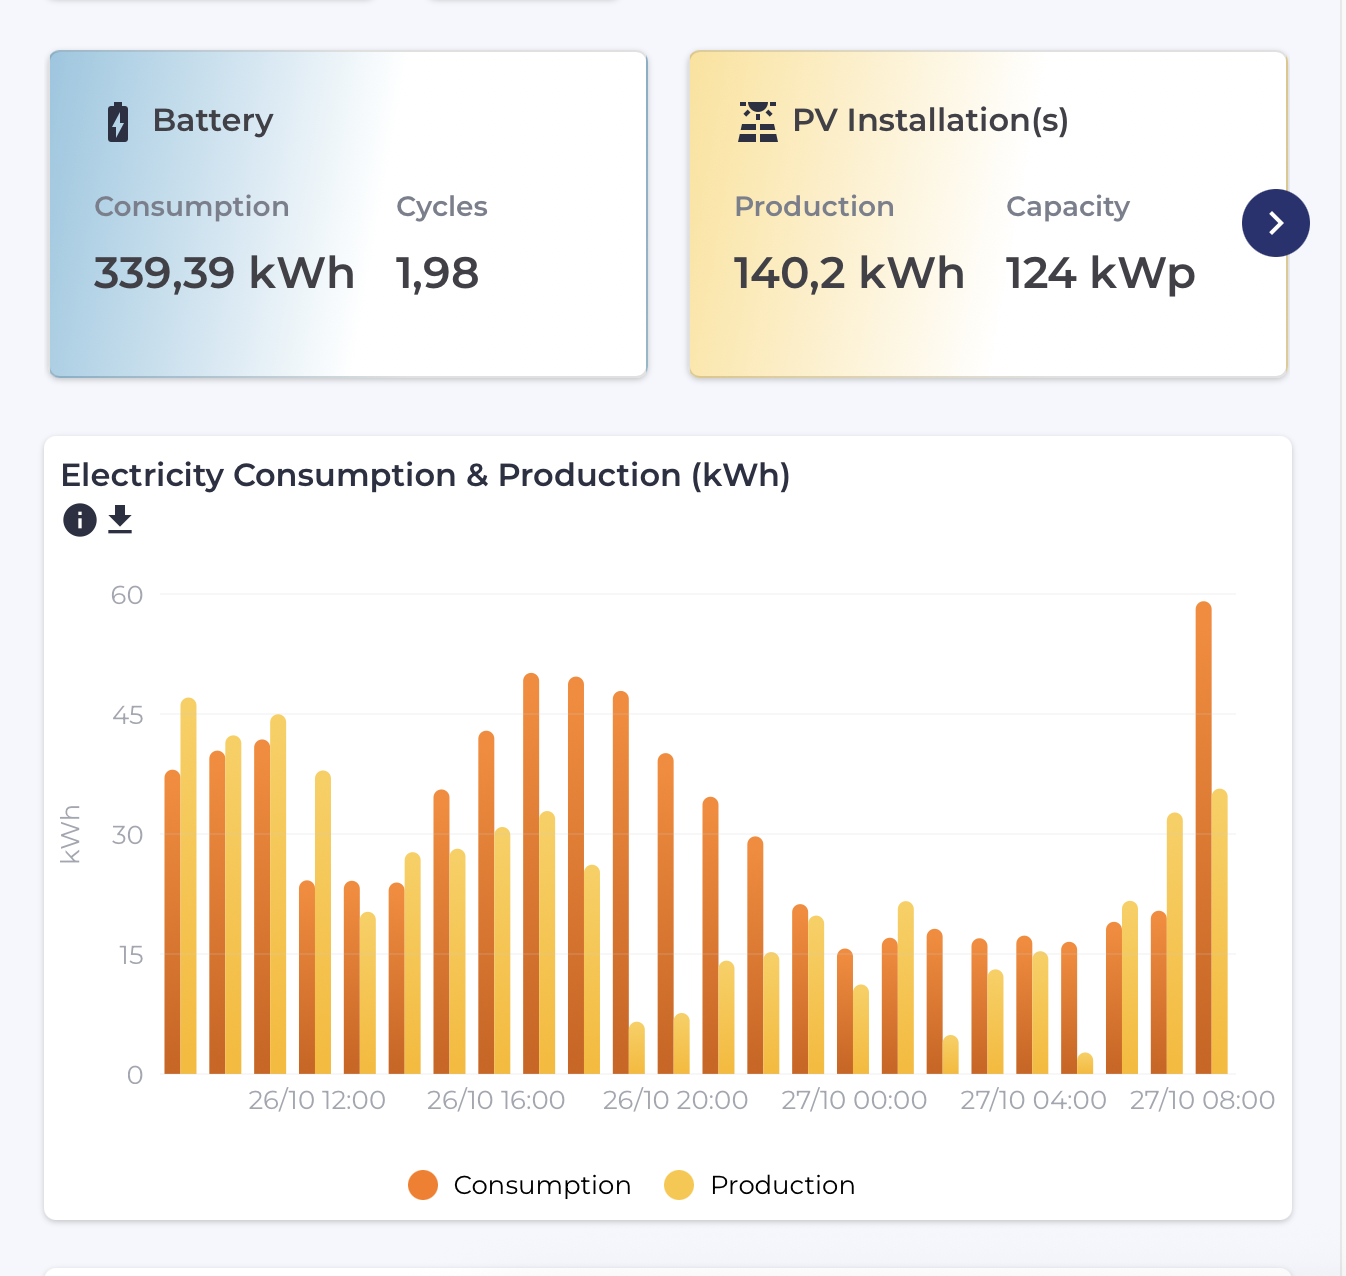
Task: Toggle the Production series in the chart legend
Action: coord(760,1185)
